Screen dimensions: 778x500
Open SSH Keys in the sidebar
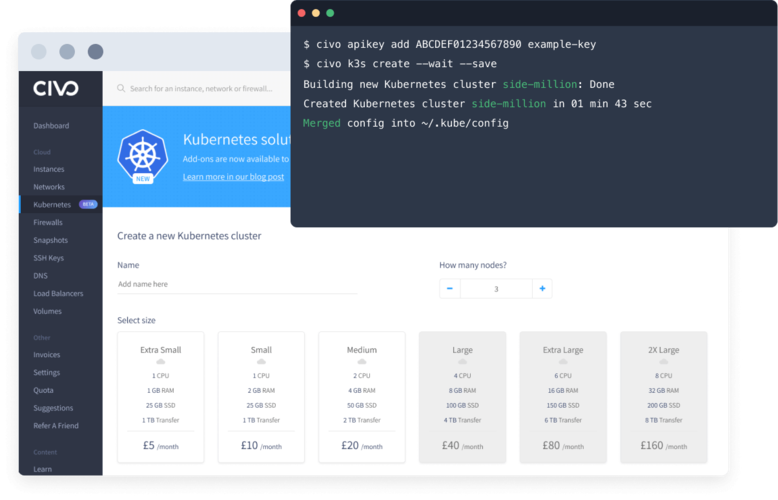(x=49, y=258)
